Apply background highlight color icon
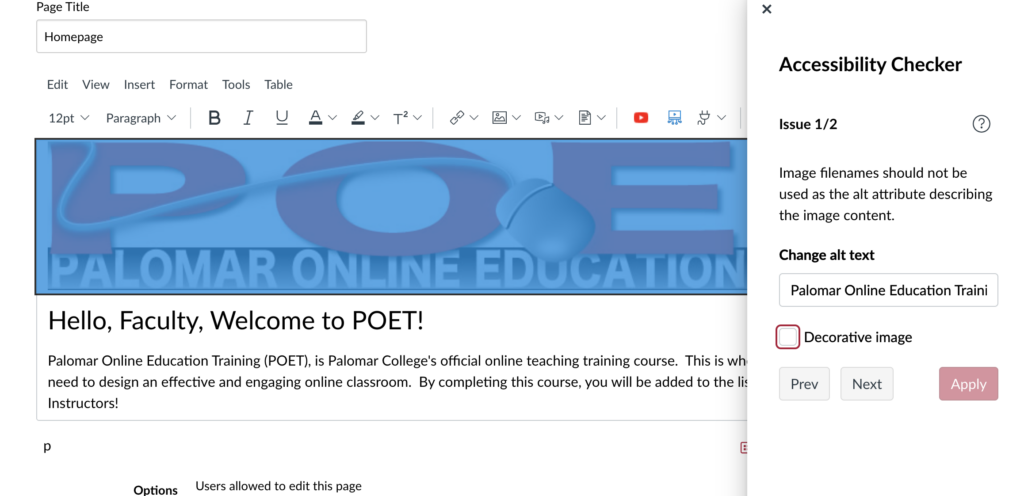1024x496 pixels. 358,118
